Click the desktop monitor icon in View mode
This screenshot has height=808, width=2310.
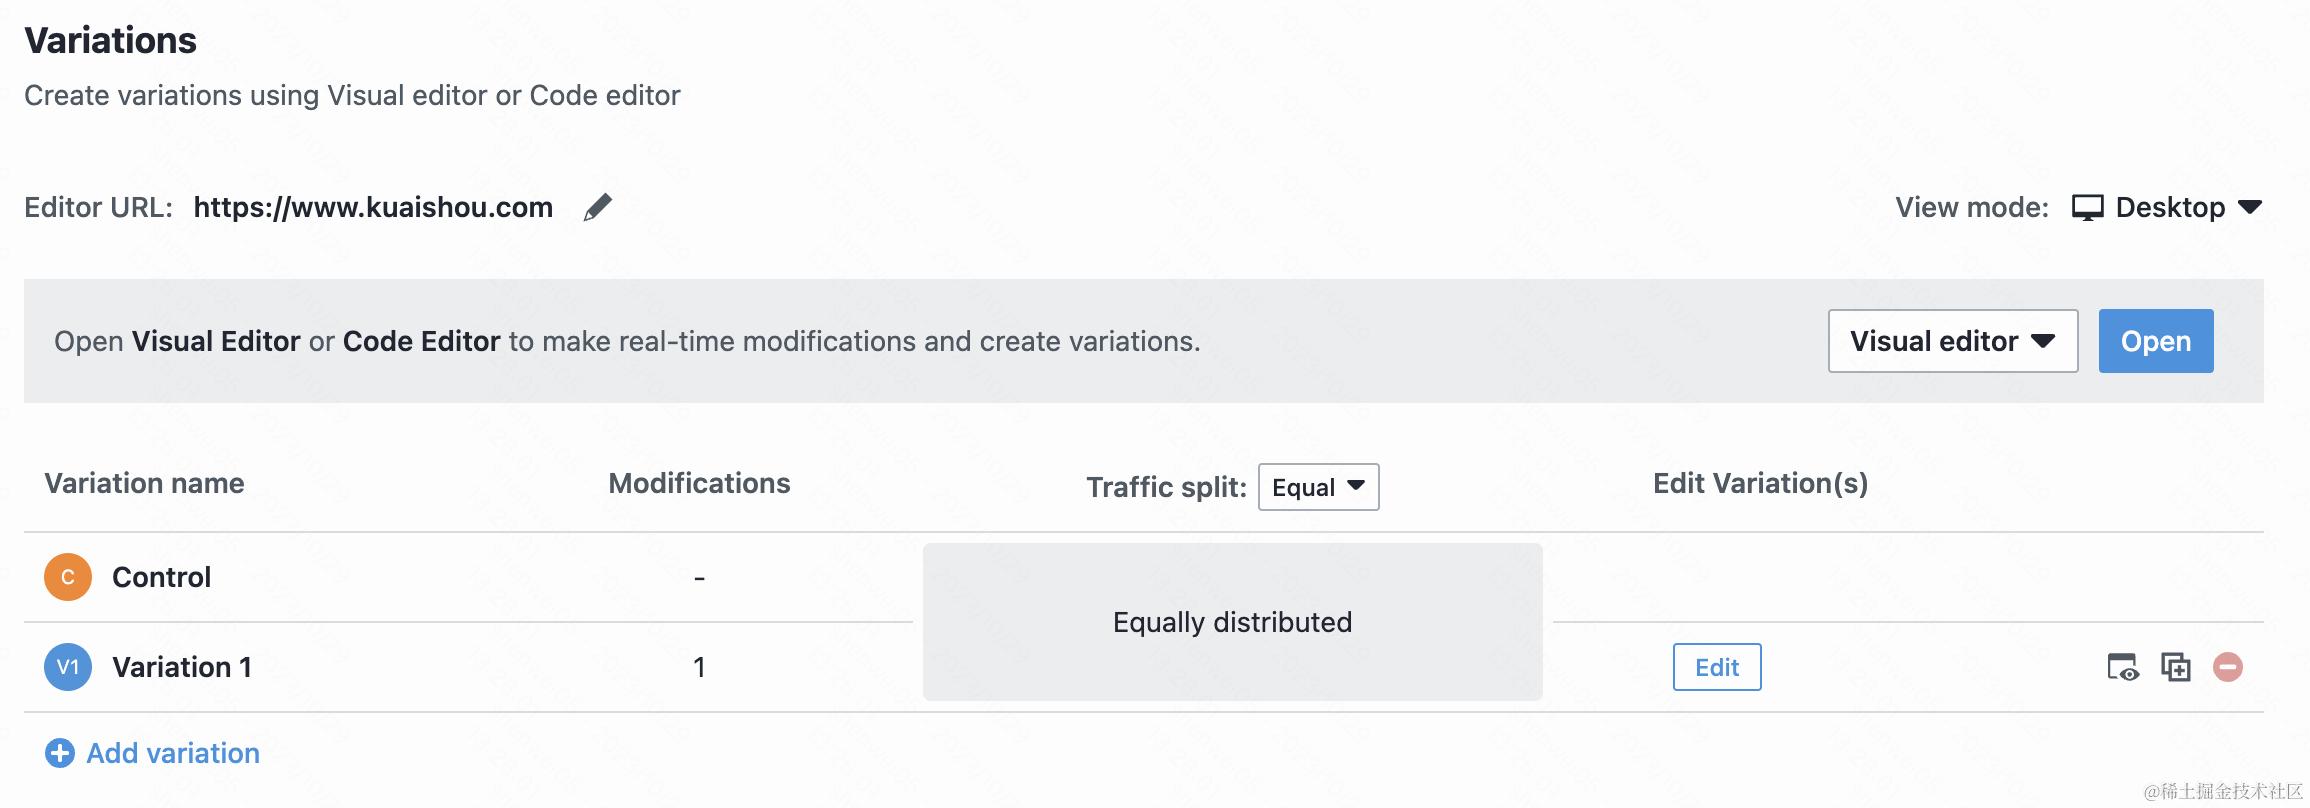tap(2088, 207)
